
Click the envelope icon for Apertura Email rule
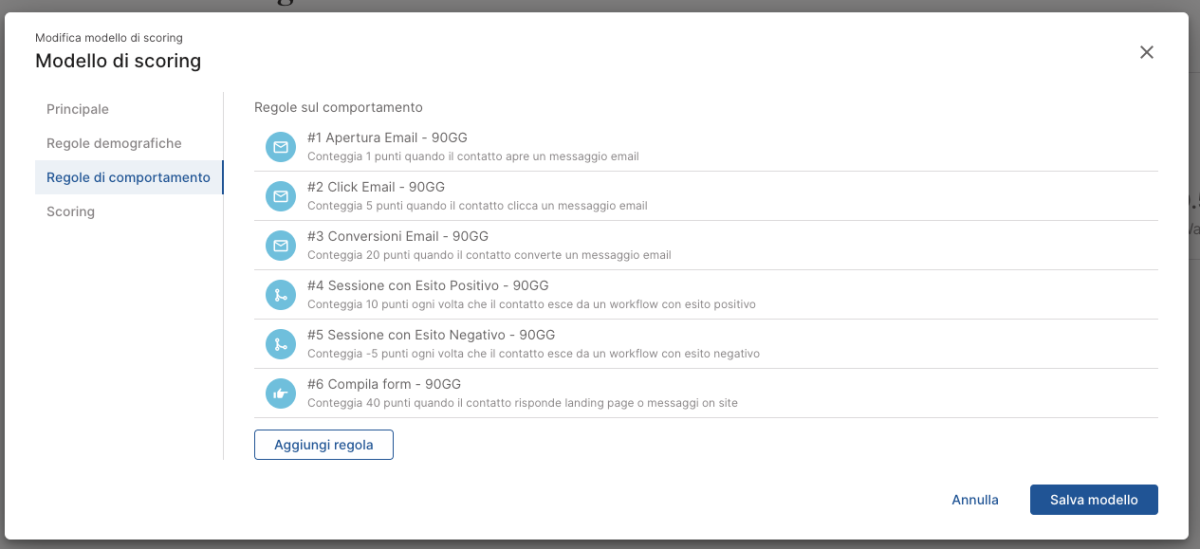[281, 147]
